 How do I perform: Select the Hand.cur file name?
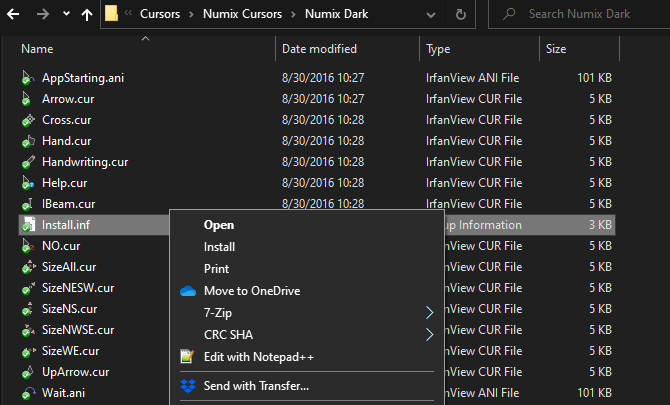66,141
